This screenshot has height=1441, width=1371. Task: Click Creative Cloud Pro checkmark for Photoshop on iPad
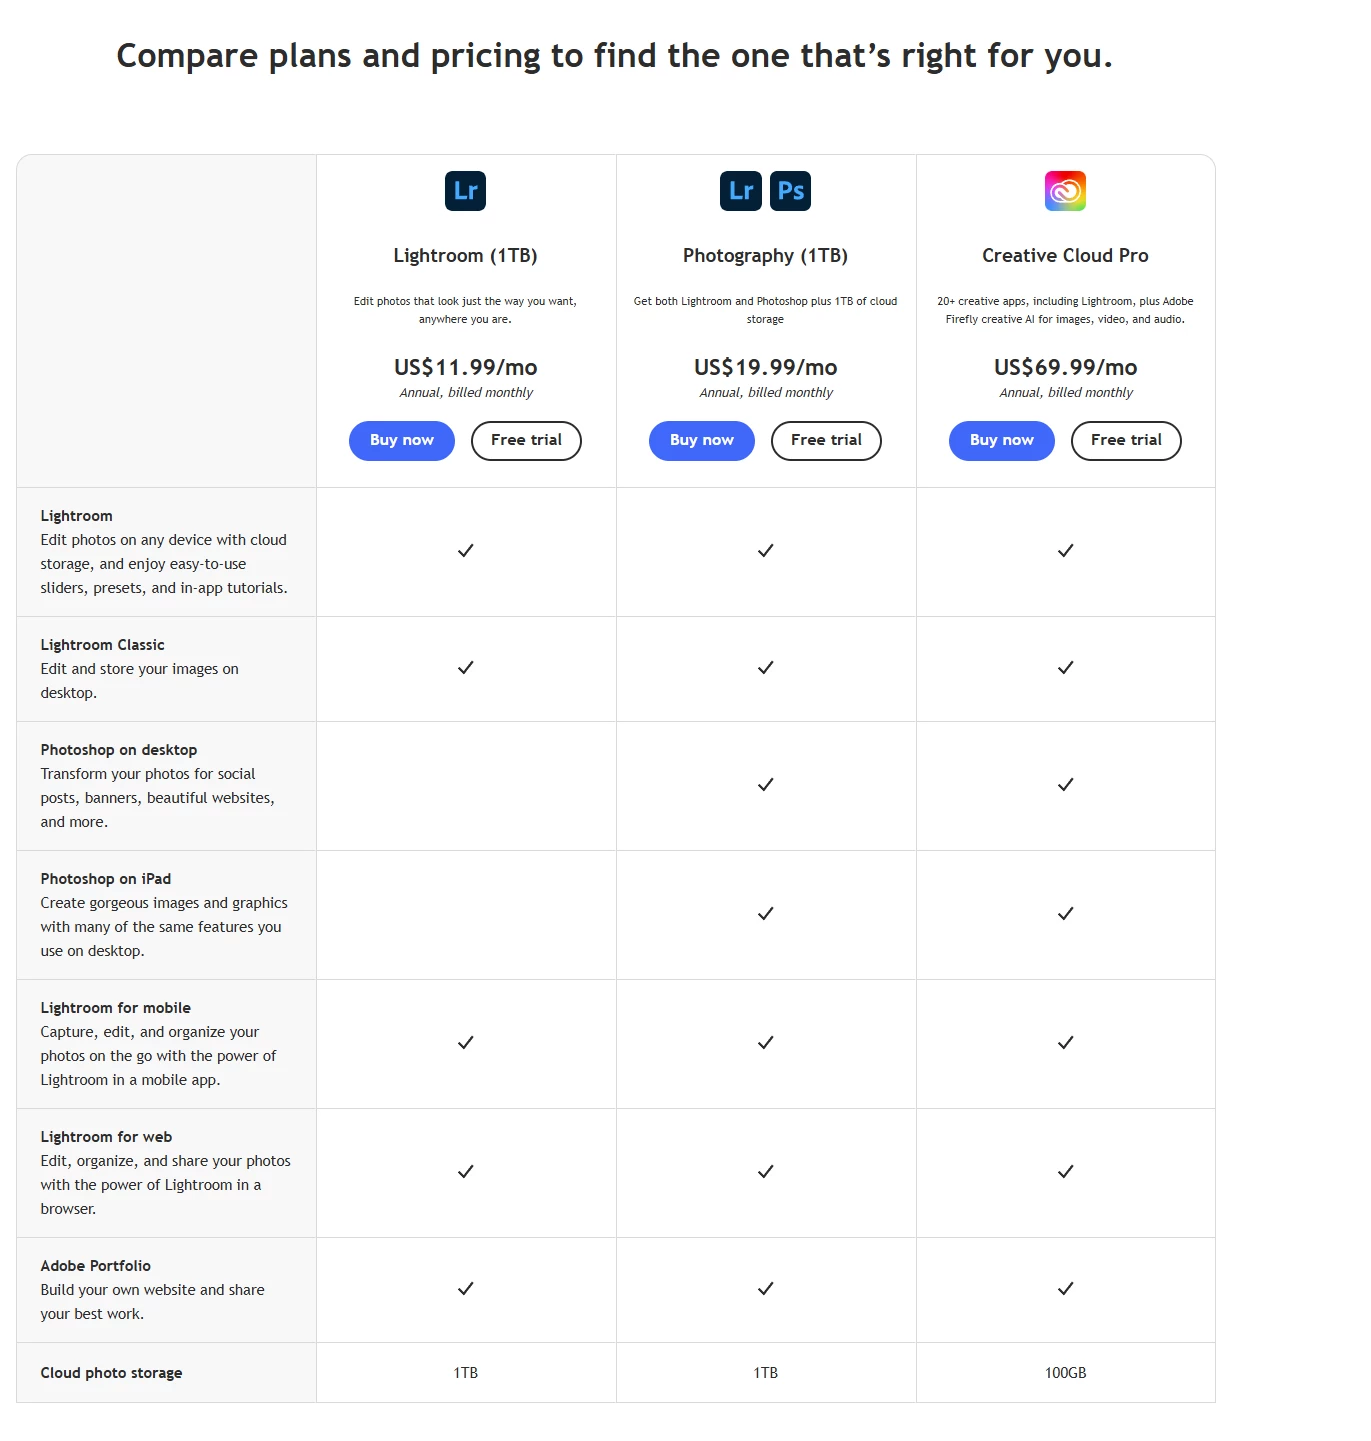(1065, 914)
